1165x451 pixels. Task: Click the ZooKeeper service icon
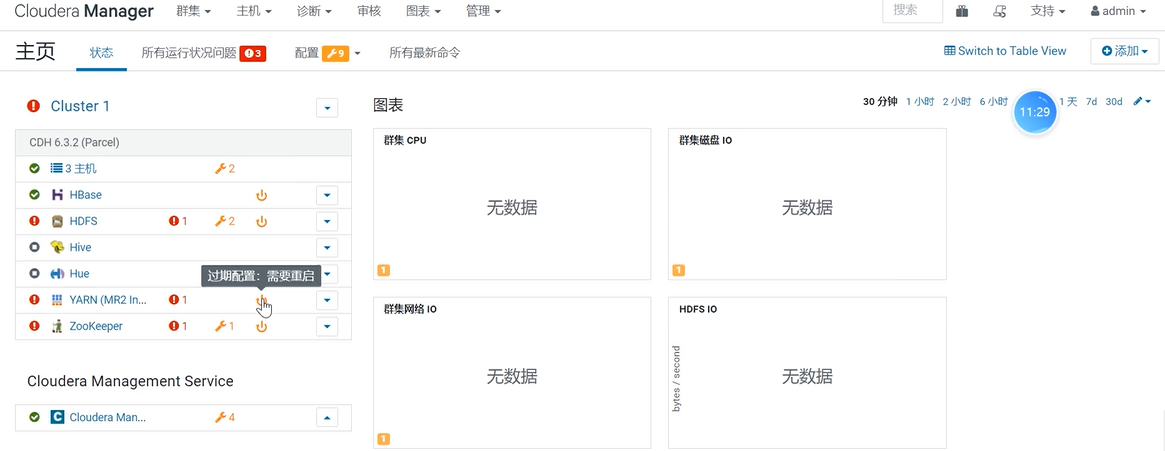pyautogui.click(x=57, y=326)
